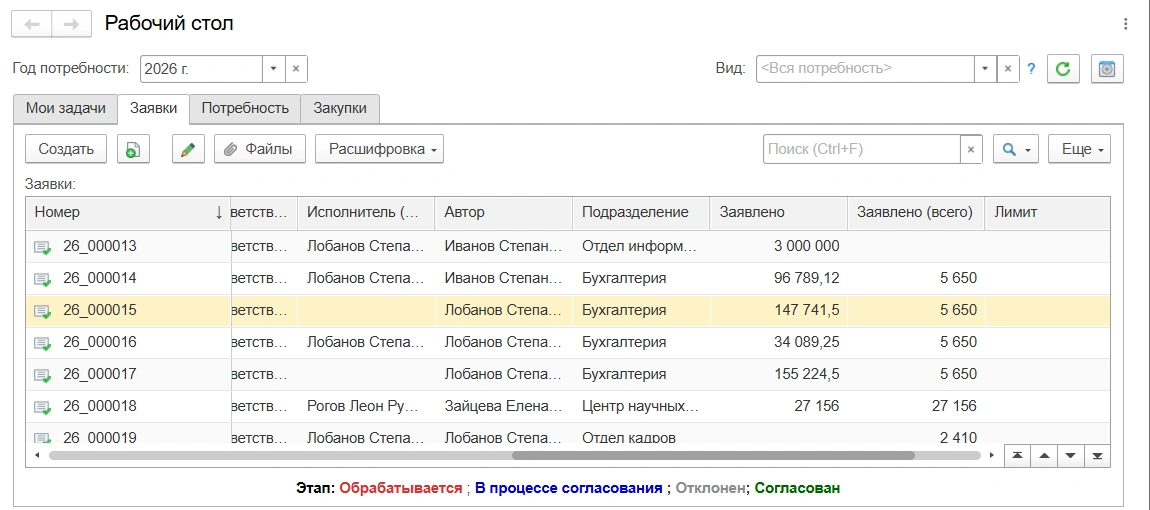Open help via the blue question mark
Screen dimensions: 1150x510
(x=1031, y=69)
